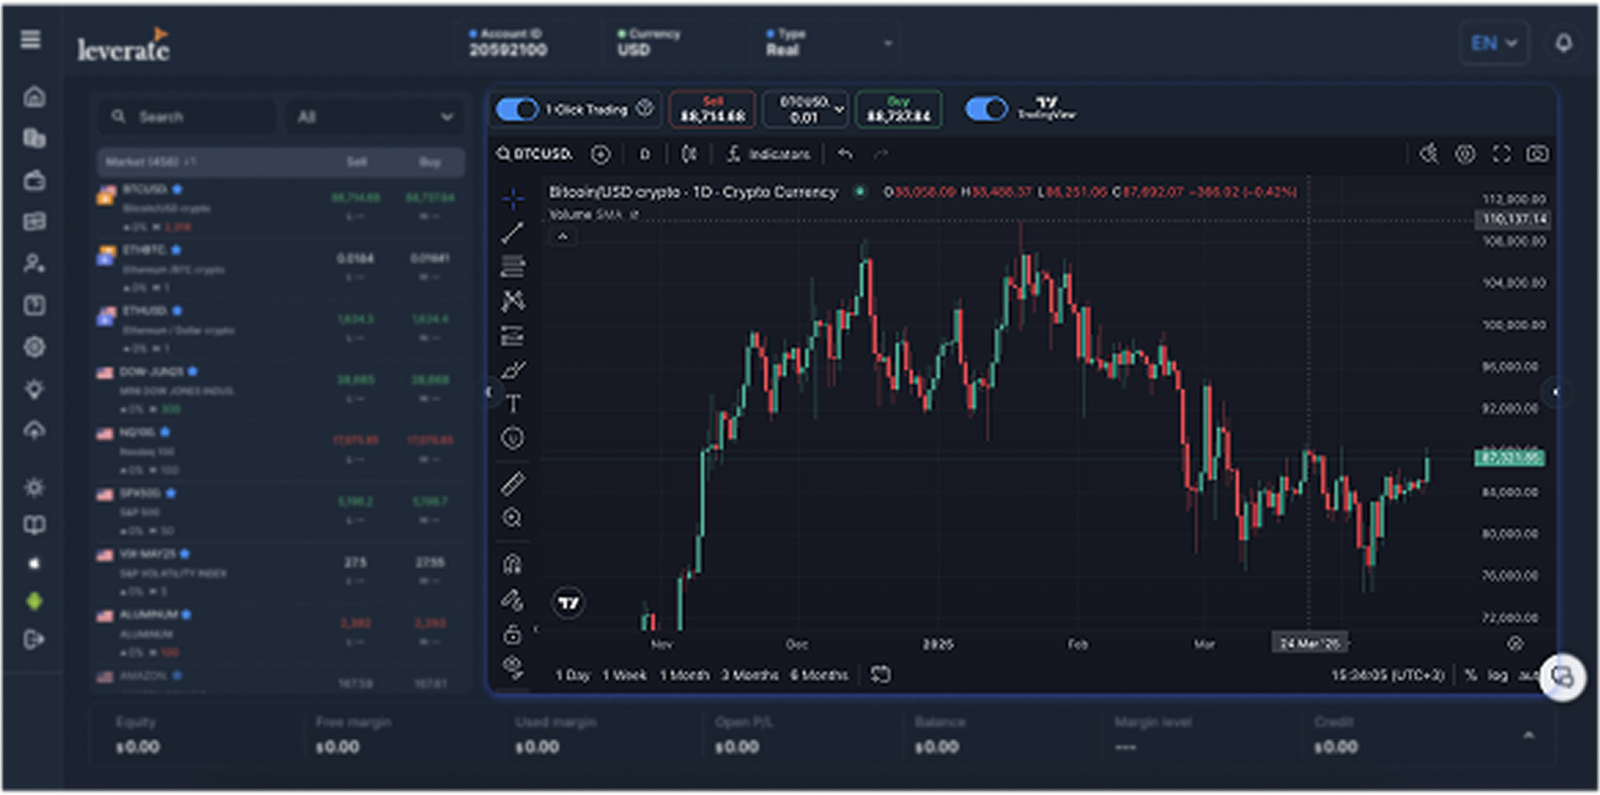This screenshot has height=795, width=1600.
Task: Open chart settings gear icon
Action: tap(1465, 154)
